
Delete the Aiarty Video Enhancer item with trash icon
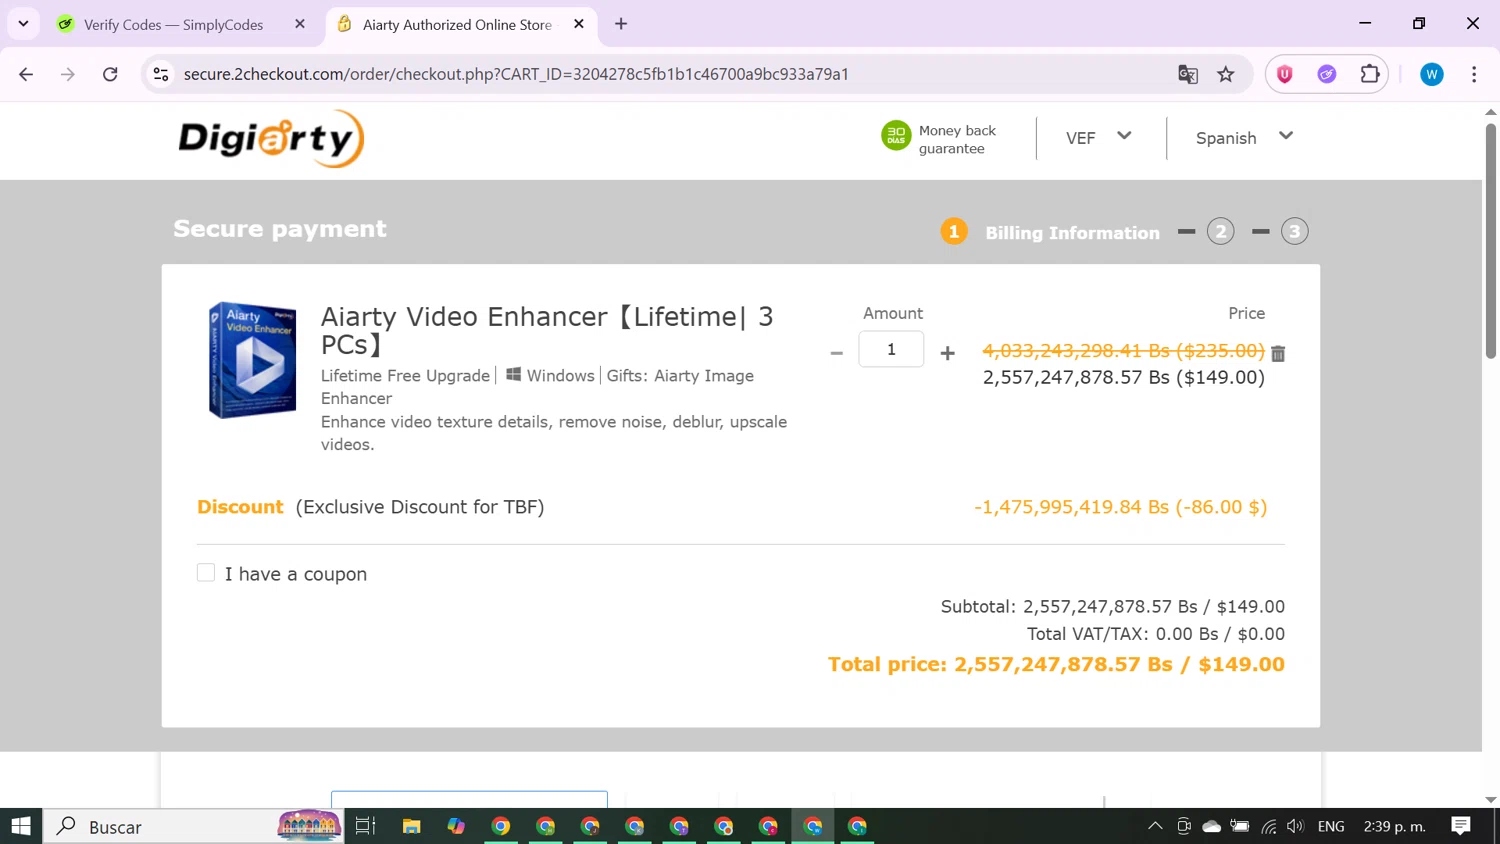pyautogui.click(x=1278, y=353)
